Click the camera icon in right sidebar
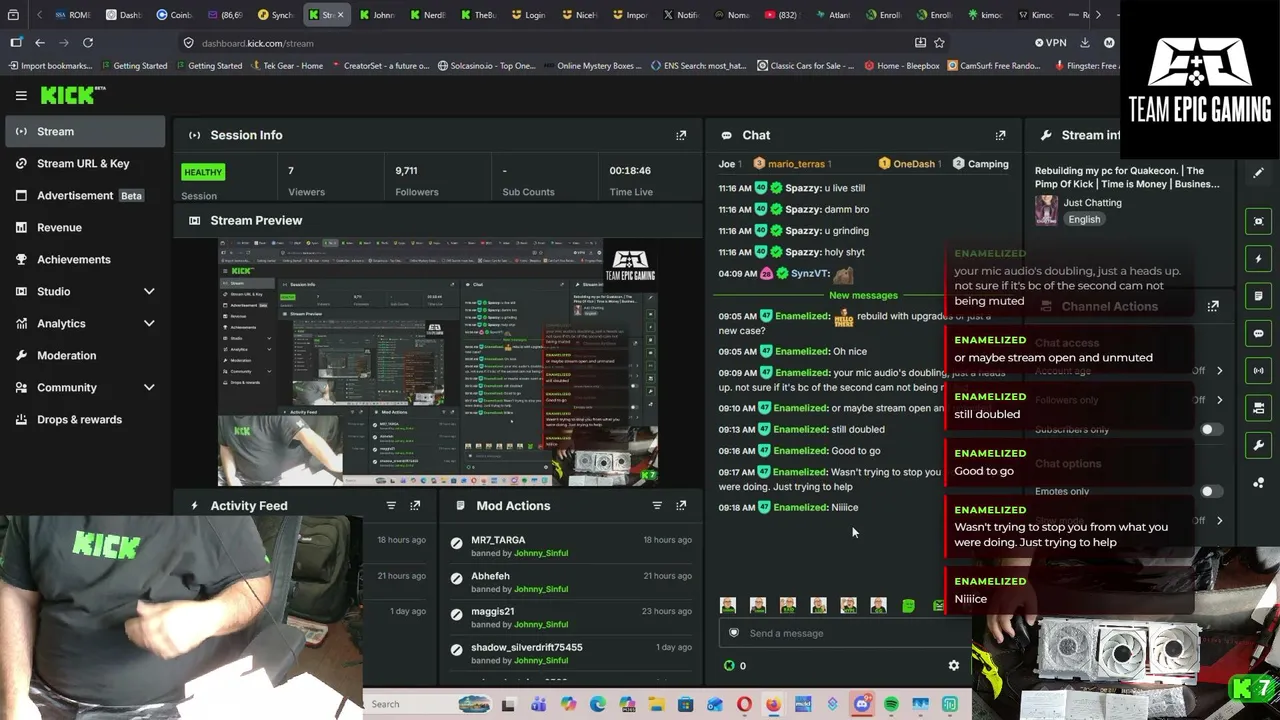The height and width of the screenshot is (720, 1280). (x=1258, y=408)
